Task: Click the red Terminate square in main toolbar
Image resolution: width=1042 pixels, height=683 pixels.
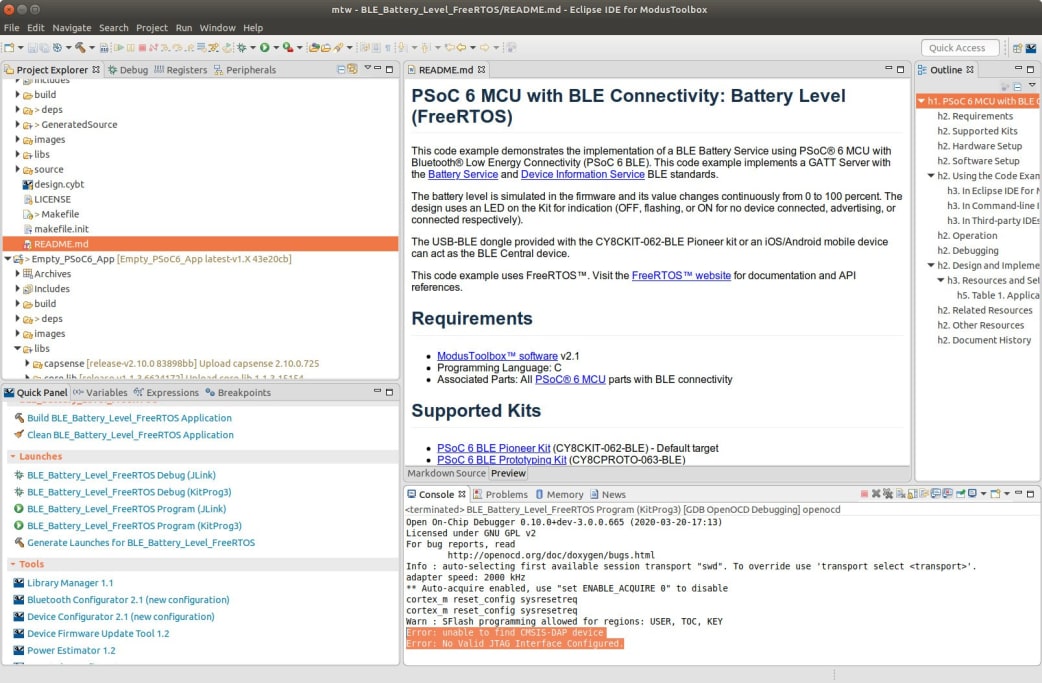Action: pos(142,48)
